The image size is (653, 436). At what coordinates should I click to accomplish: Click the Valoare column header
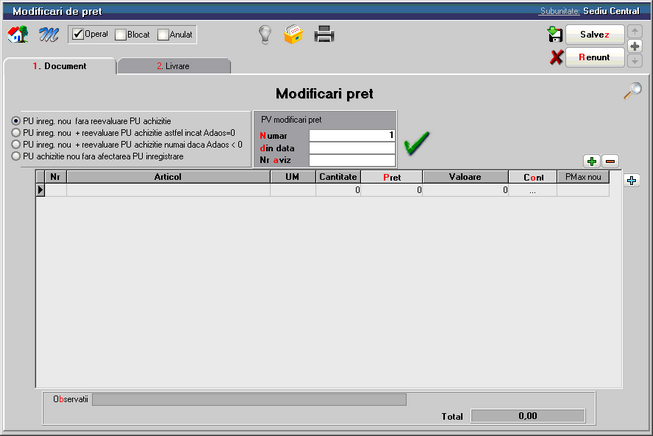pyautogui.click(x=465, y=177)
